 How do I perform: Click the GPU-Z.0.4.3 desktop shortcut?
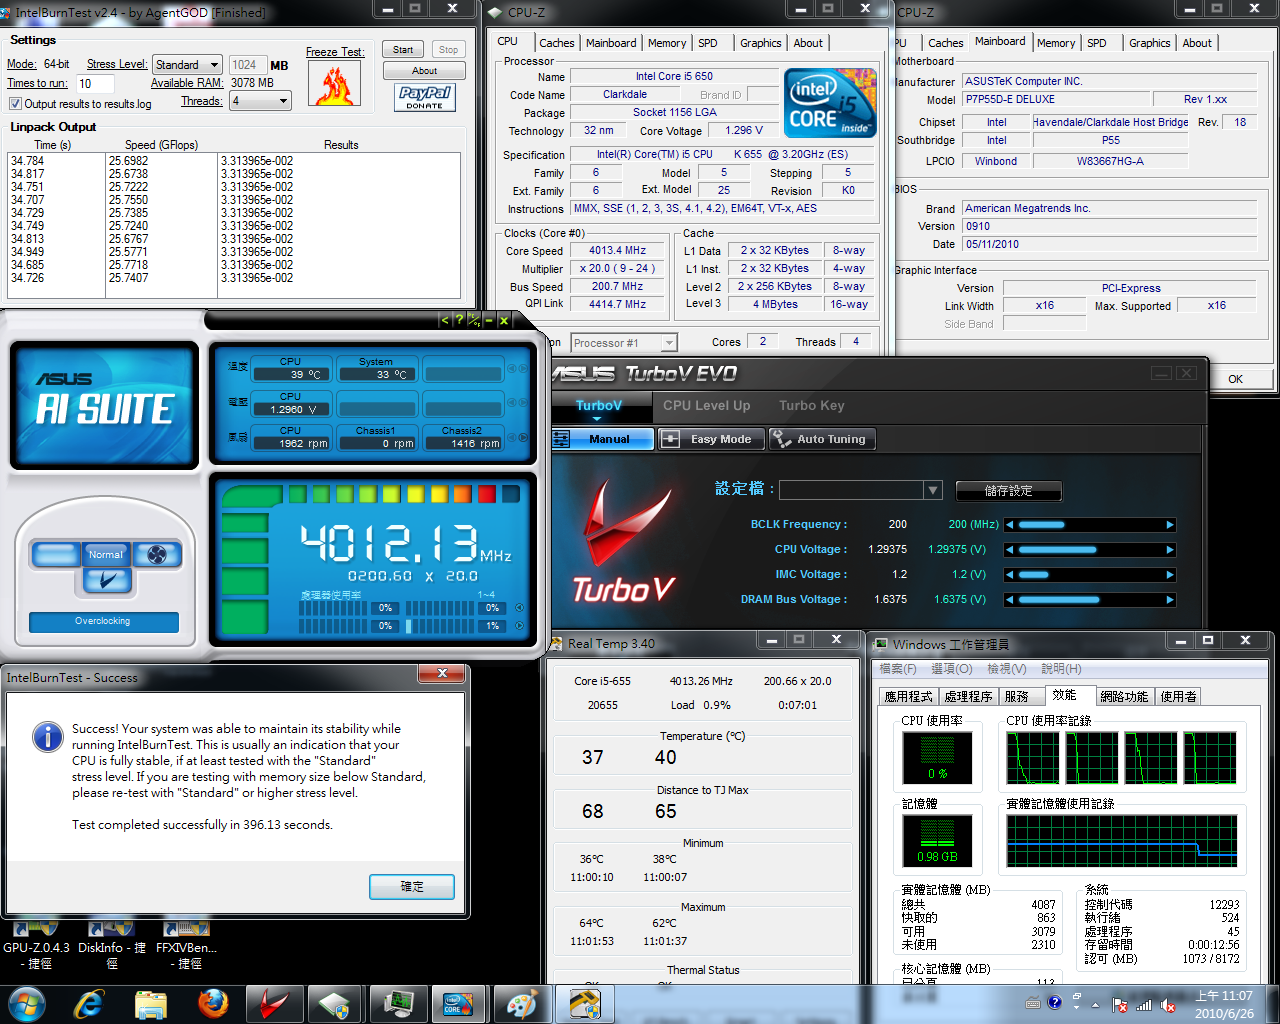pos(38,947)
